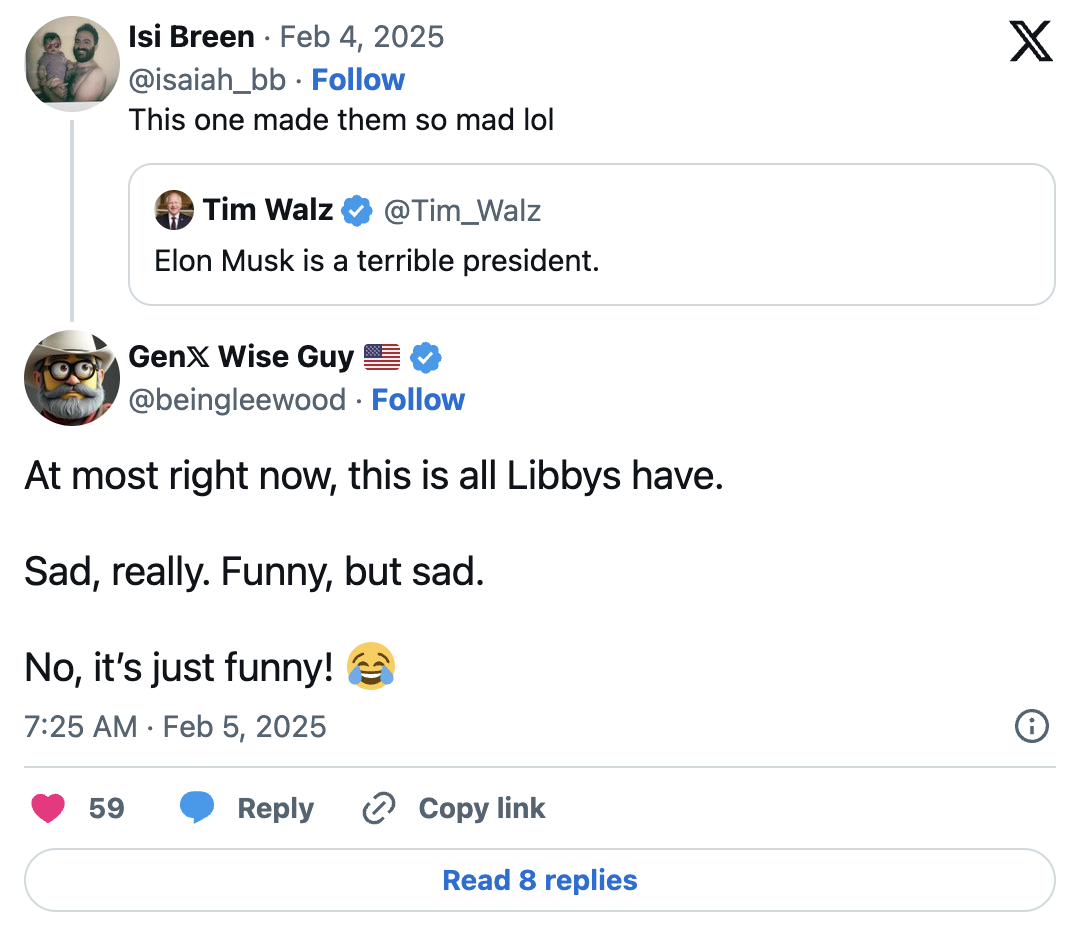Like the tweet with heart icon
The height and width of the screenshot is (938, 1081).
(x=48, y=808)
